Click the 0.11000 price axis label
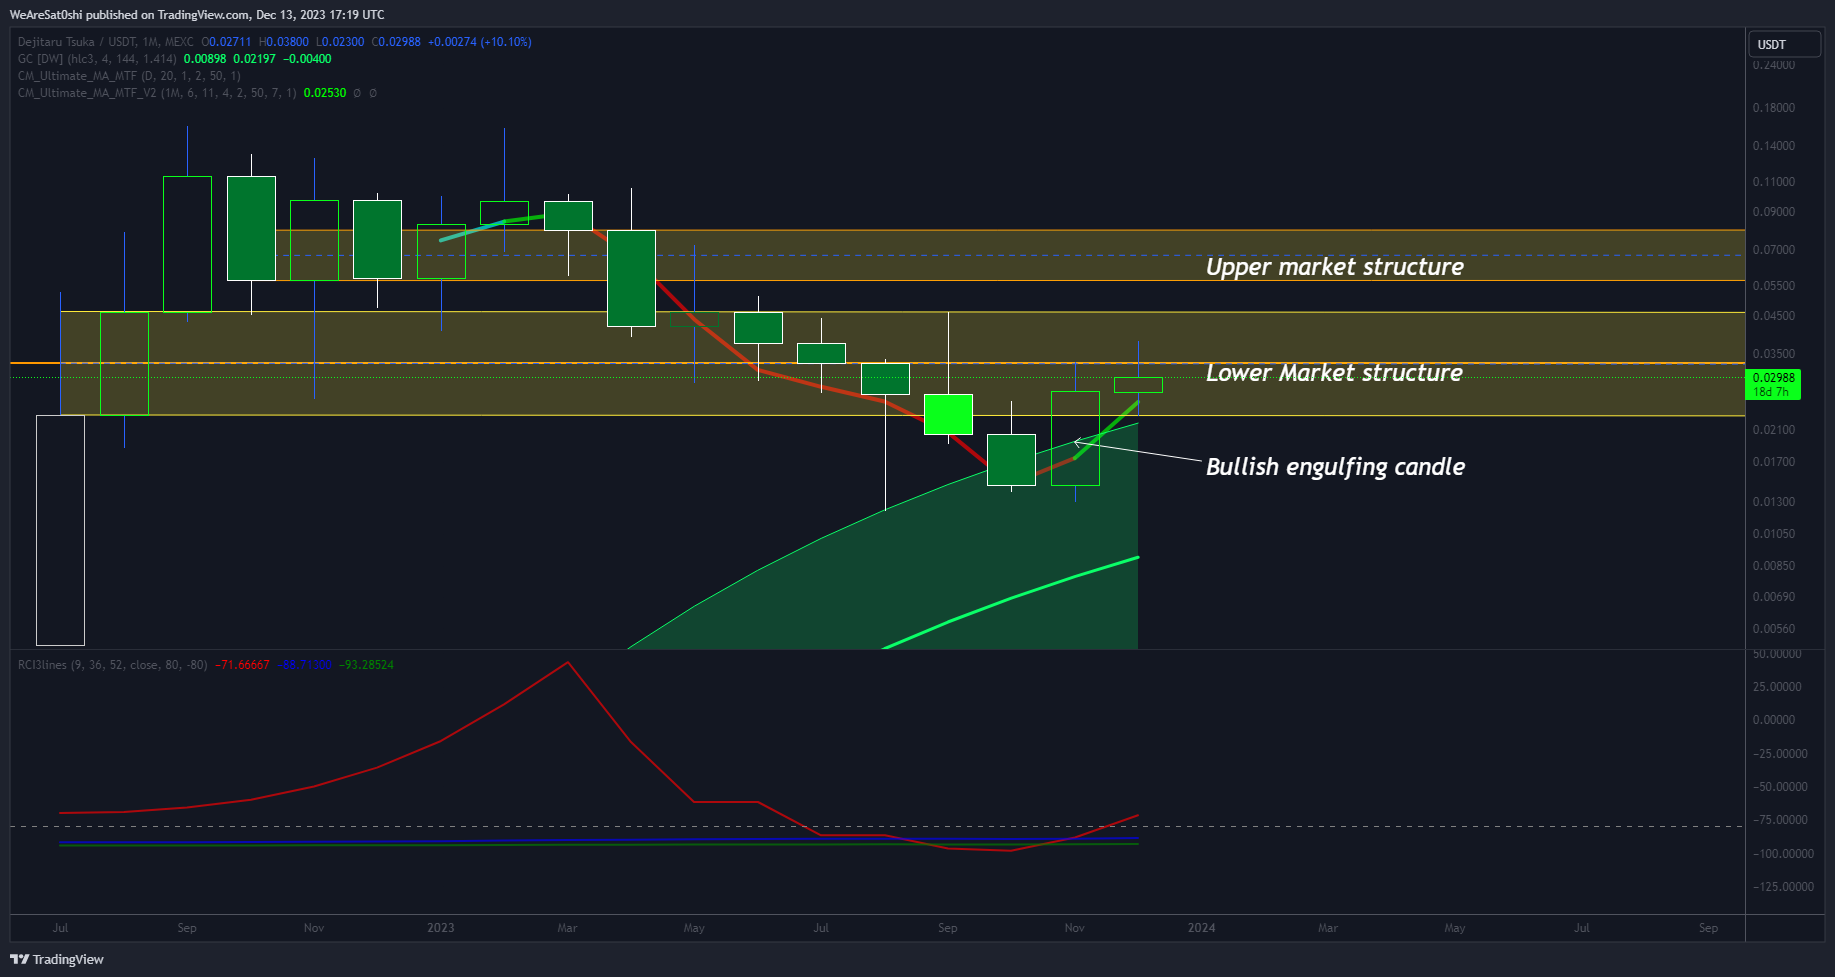 pos(1774,182)
